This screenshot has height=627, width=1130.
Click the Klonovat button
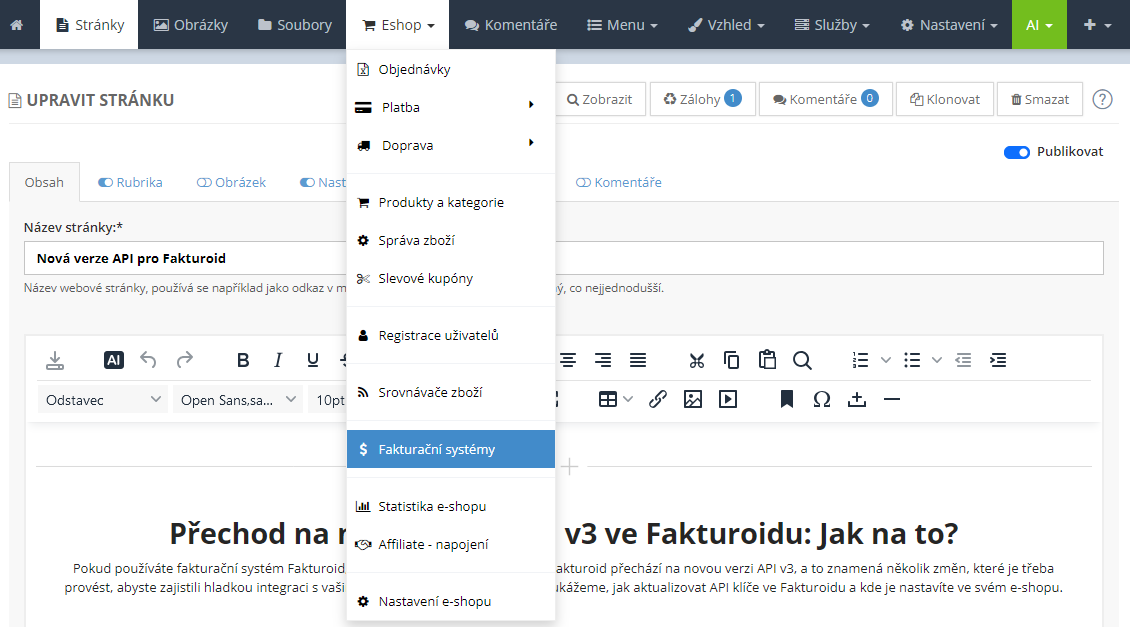tap(944, 99)
